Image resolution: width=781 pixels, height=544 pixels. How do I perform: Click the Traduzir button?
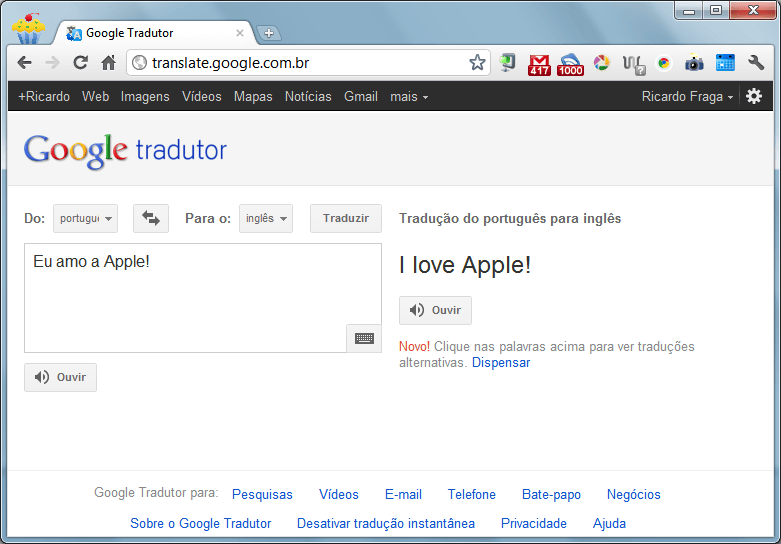pos(346,218)
